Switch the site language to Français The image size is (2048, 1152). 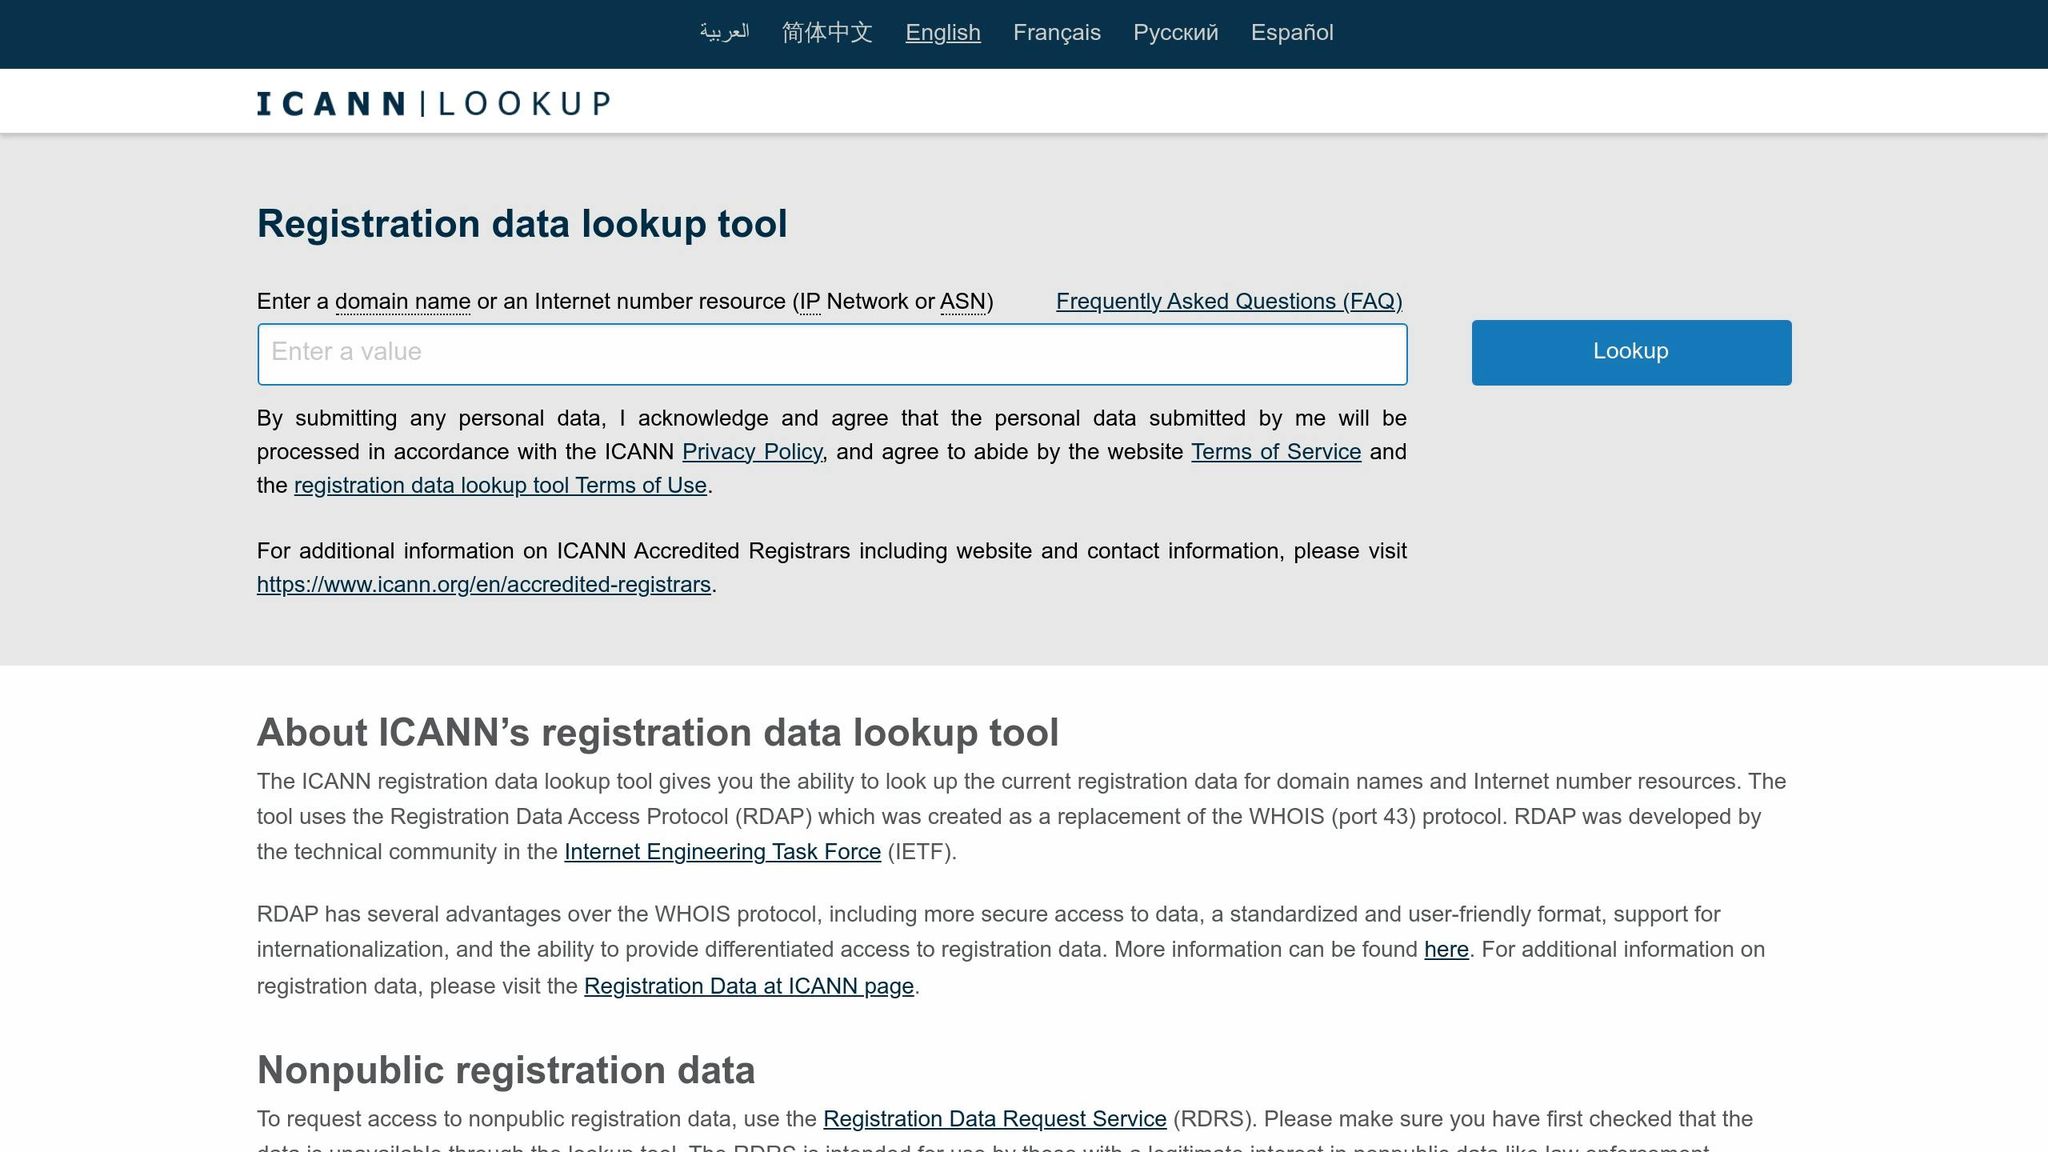pos(1056,32)
